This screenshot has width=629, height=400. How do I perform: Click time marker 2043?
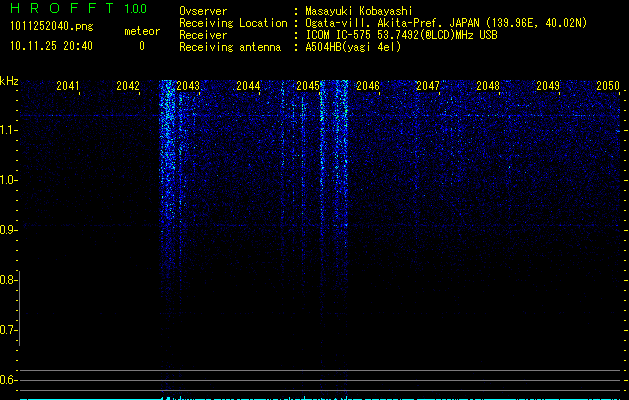coord(188,86)
